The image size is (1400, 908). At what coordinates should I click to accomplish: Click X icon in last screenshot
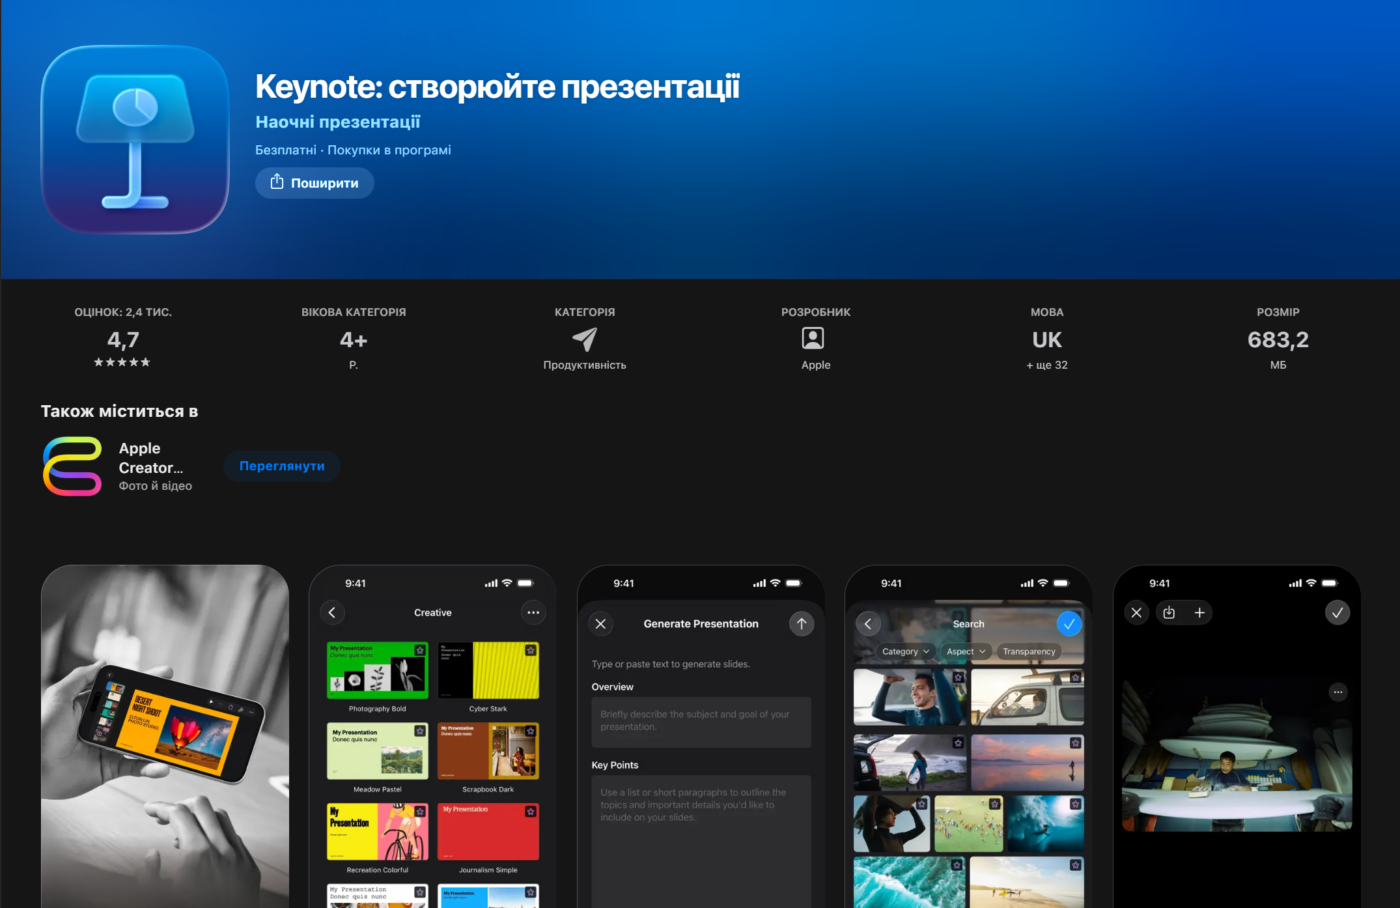coord(1136,612)
